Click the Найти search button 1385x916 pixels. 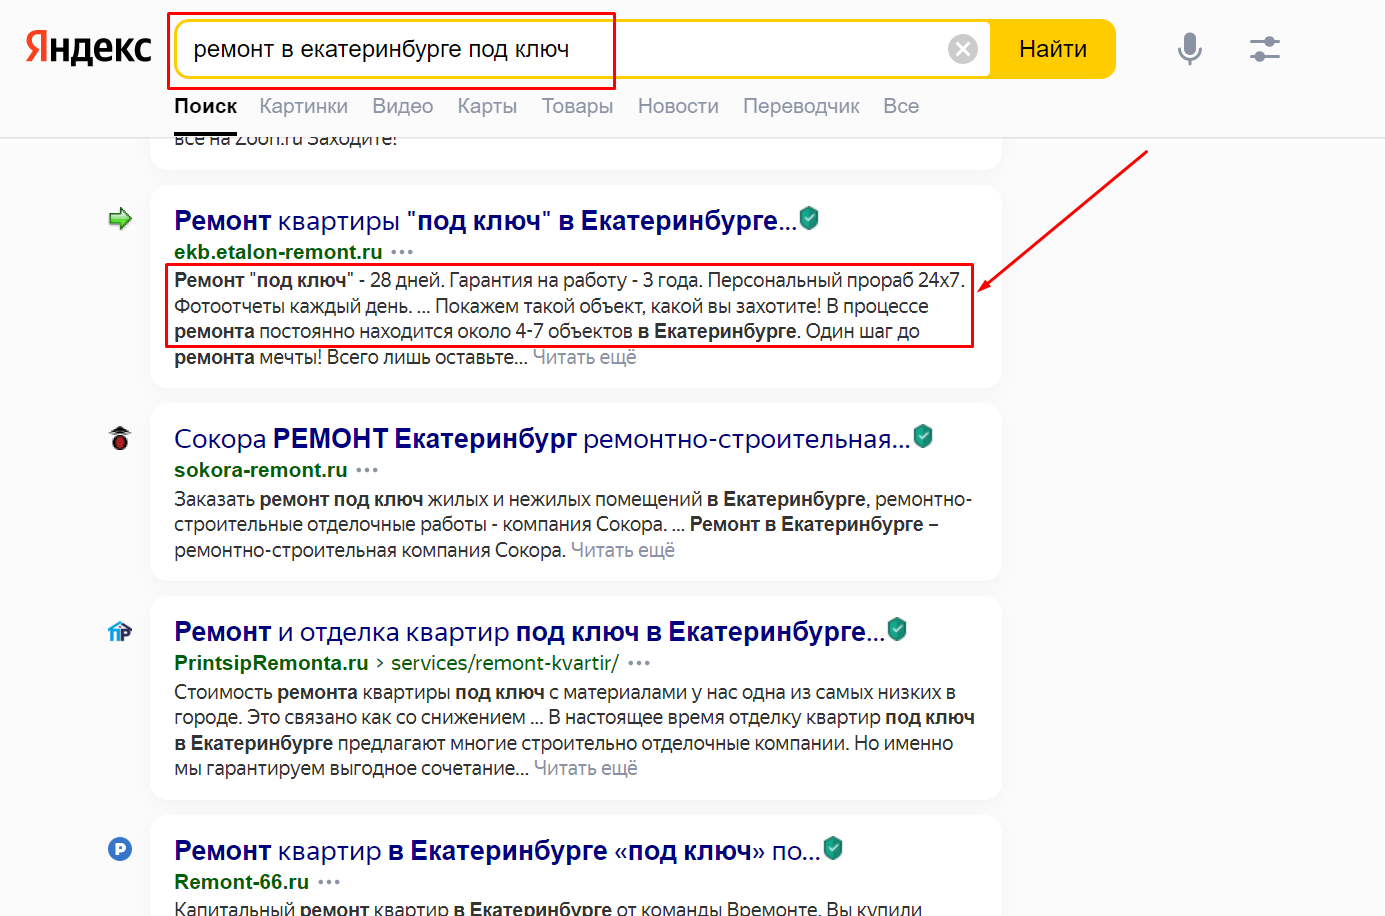[x=1053, y=49]
